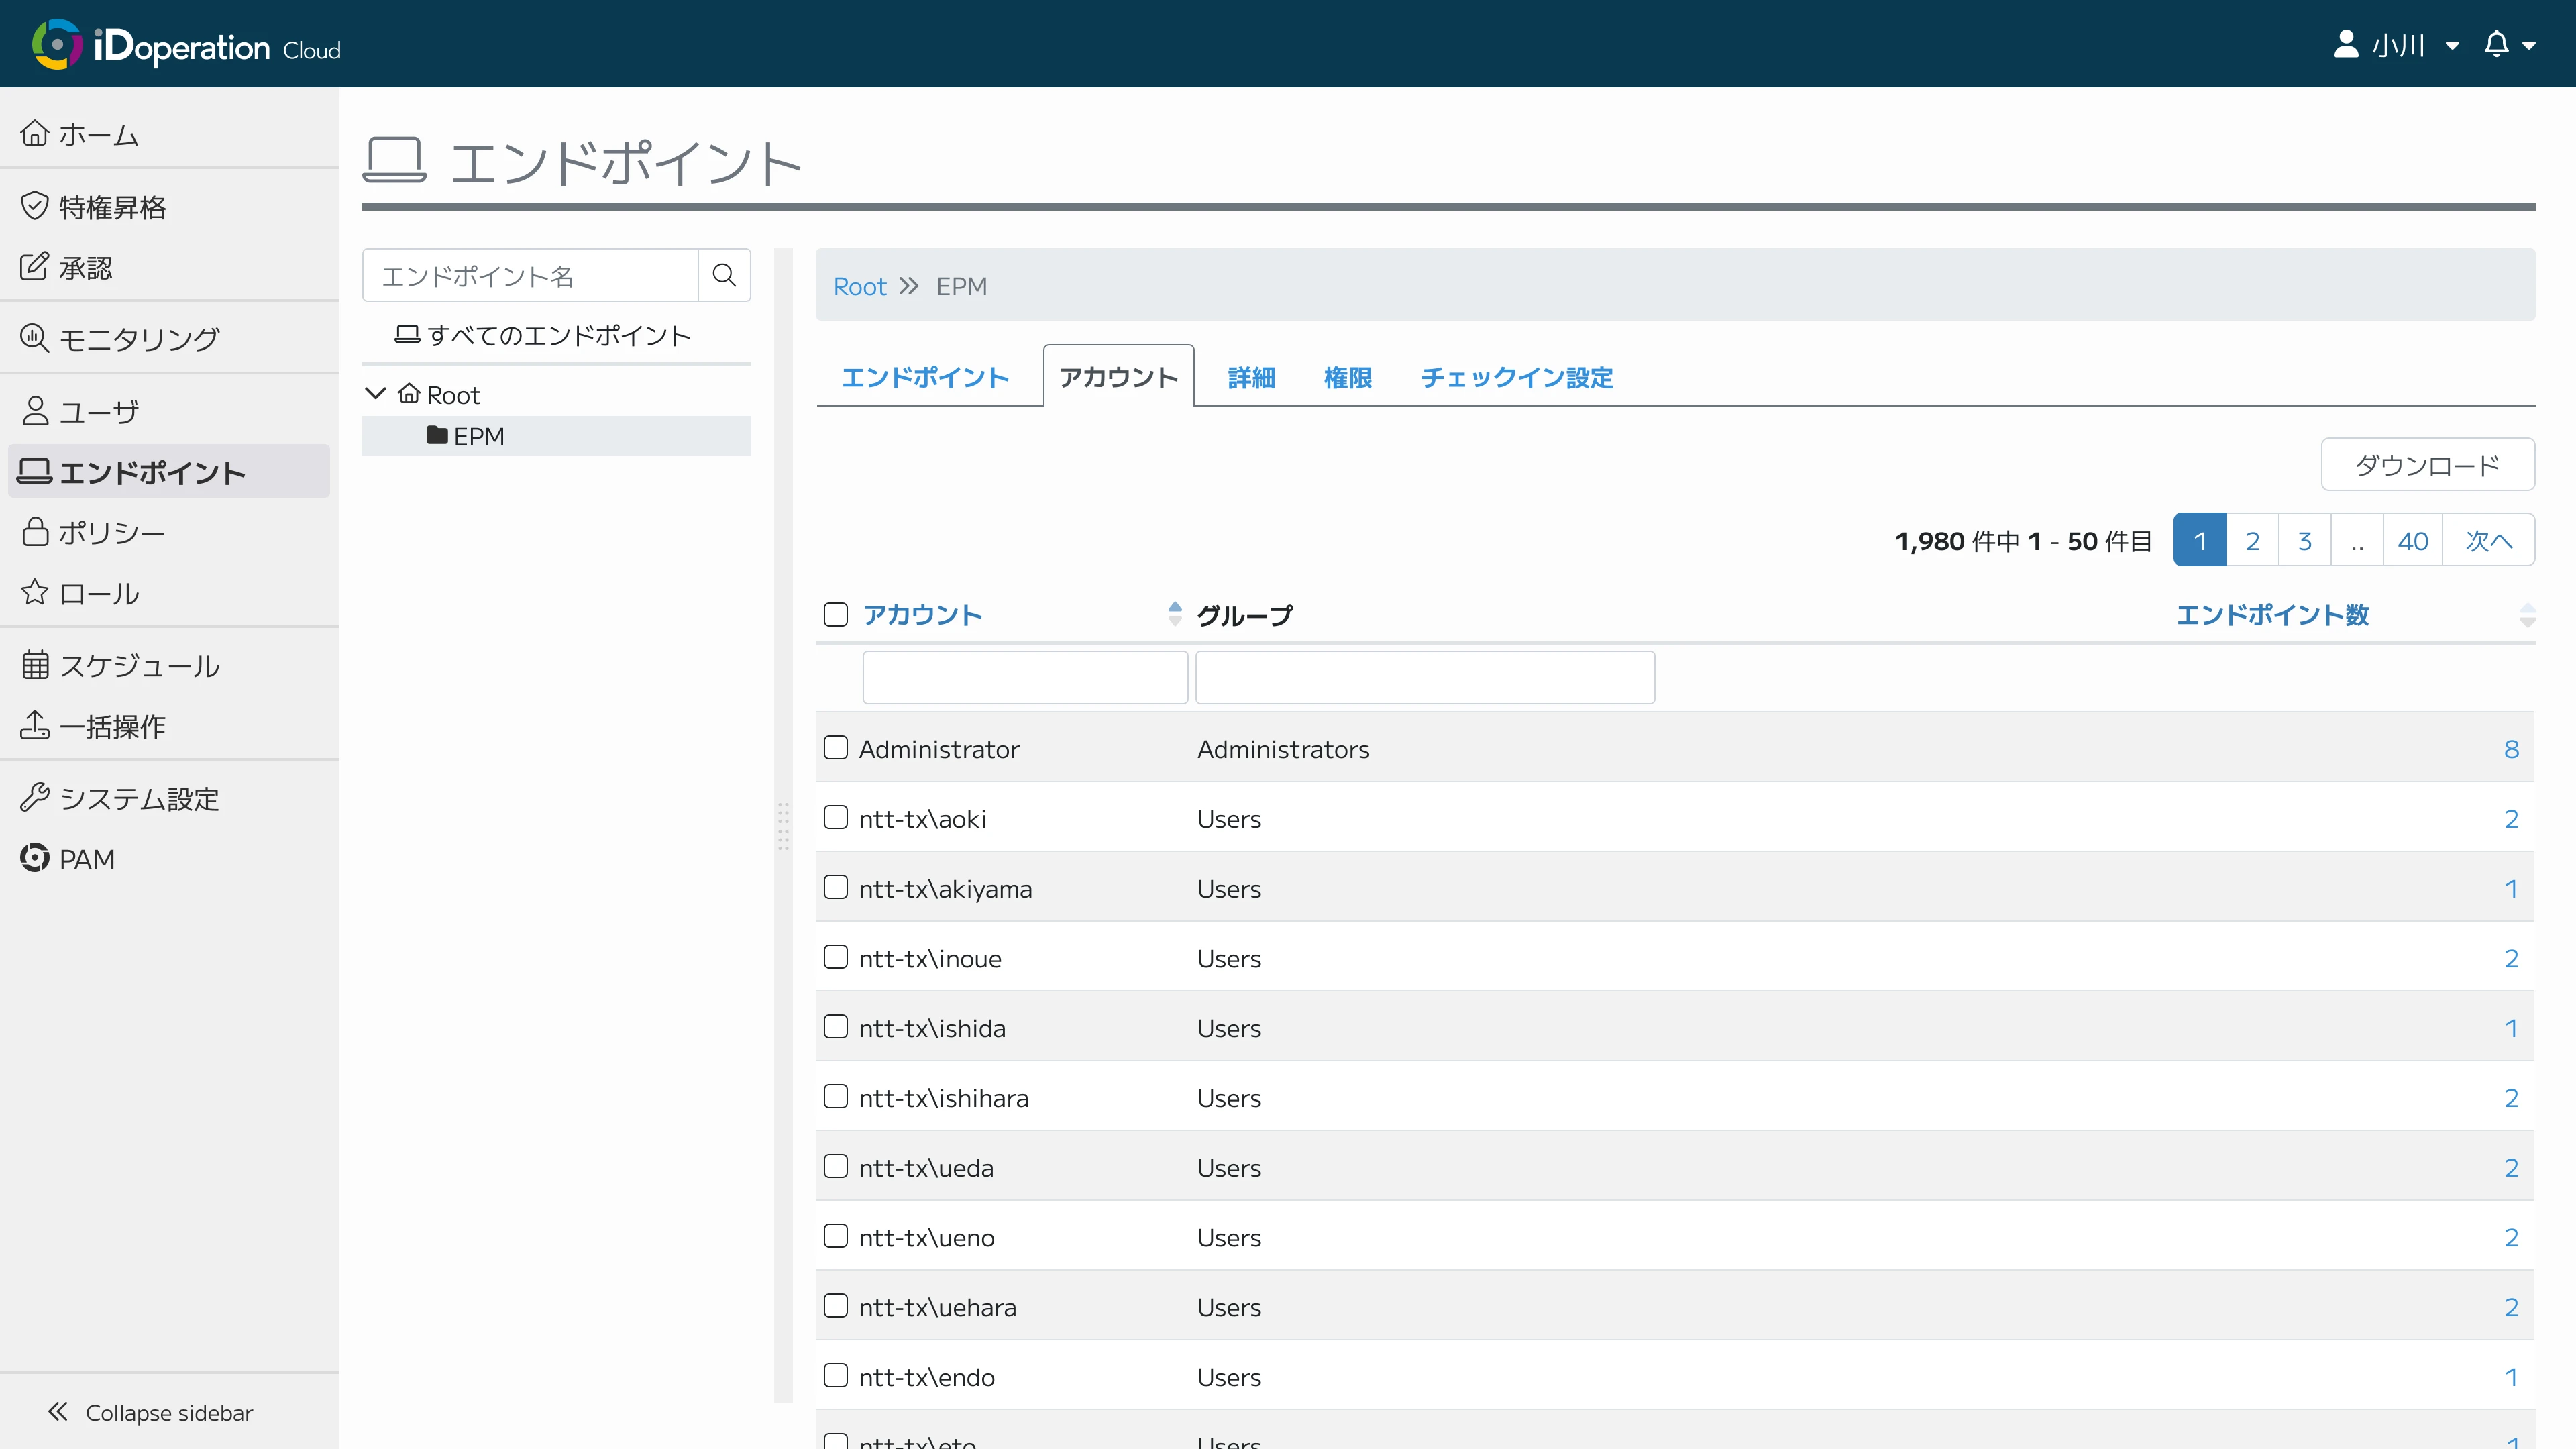Image resolution: width=2576 pixels, height=1449 pixels.
Task: Select ポリシー in the sidebar
Action: click(111, 532)
